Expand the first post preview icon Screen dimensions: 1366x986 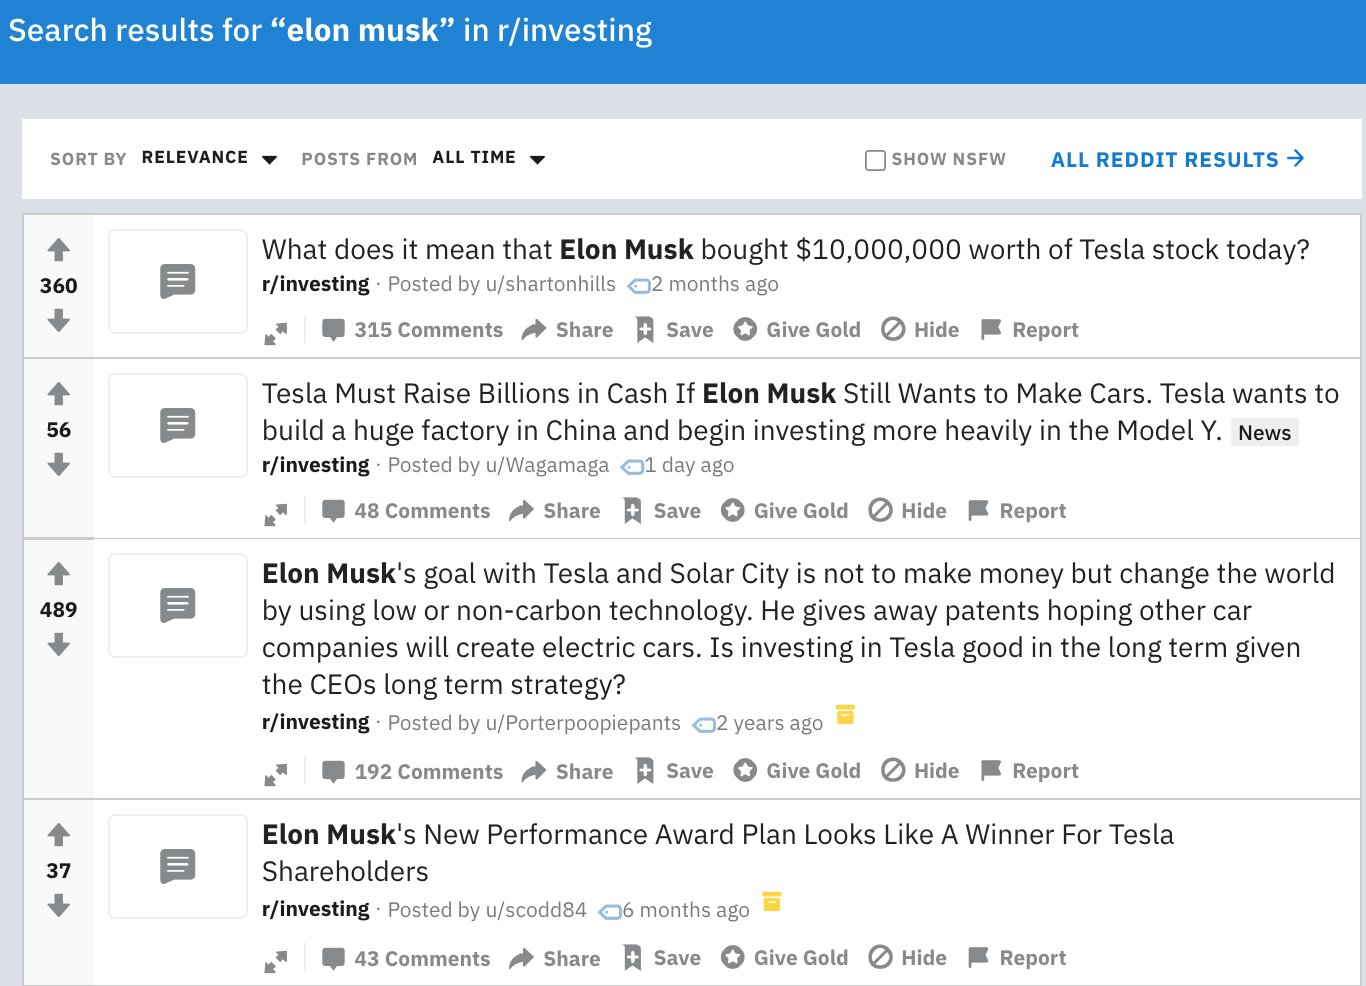(276, 333)
